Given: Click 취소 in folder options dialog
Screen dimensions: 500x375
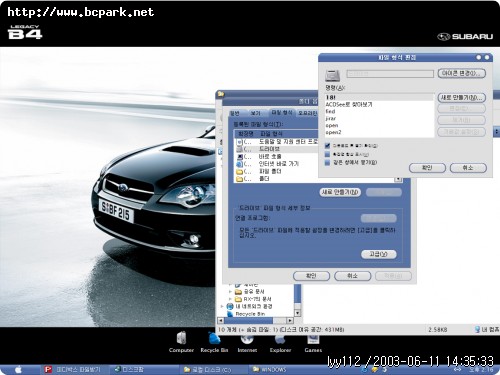Looking at the screenshot, I should click(352, 276).
